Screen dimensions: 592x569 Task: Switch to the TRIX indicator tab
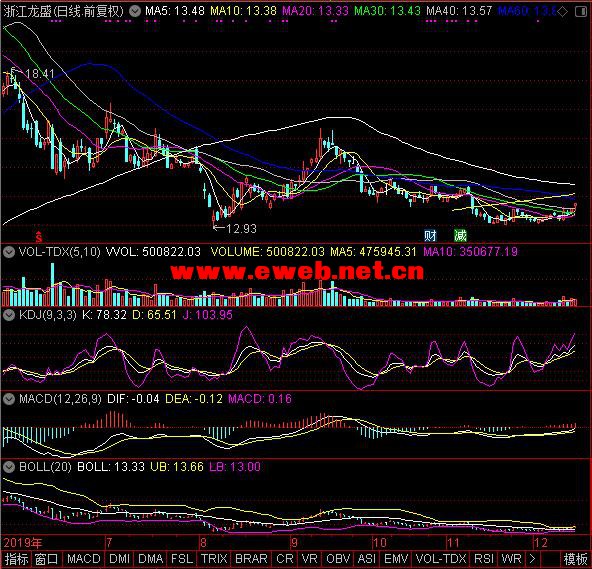[214, 559]
